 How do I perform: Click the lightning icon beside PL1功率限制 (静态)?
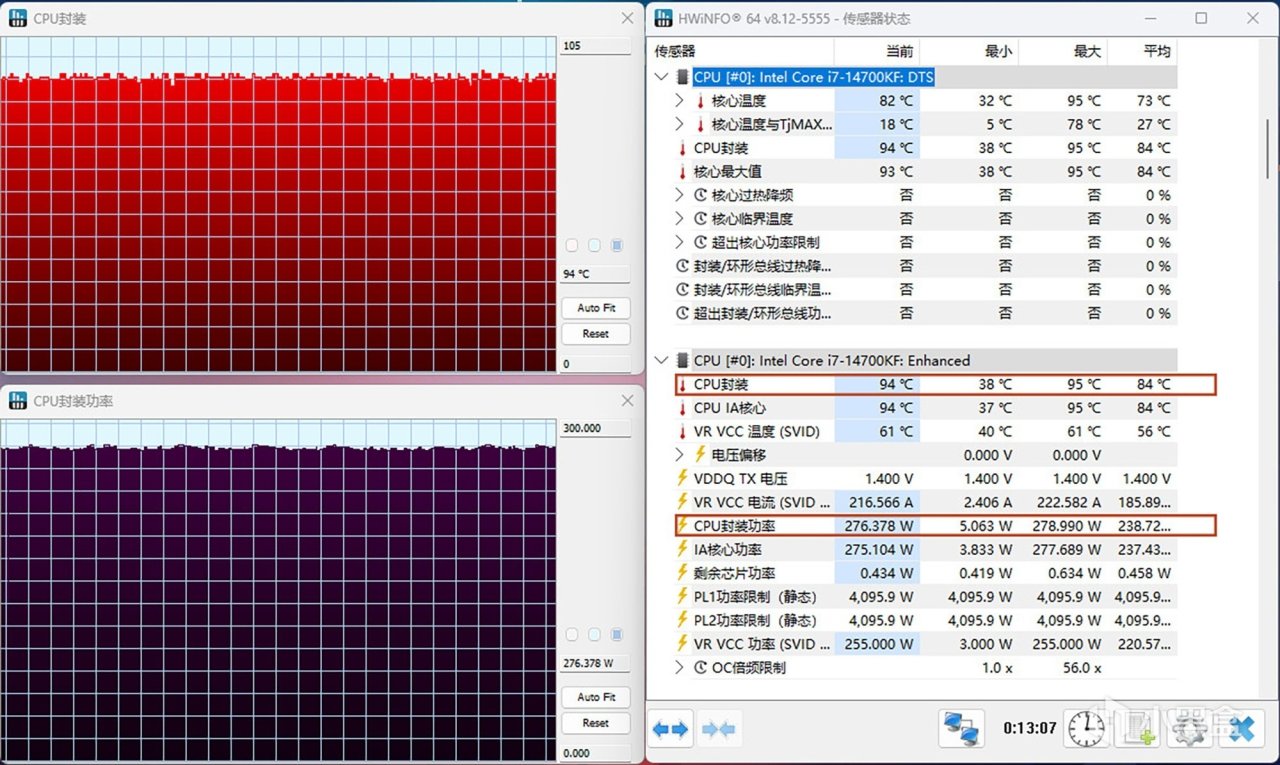coord(683,597)
